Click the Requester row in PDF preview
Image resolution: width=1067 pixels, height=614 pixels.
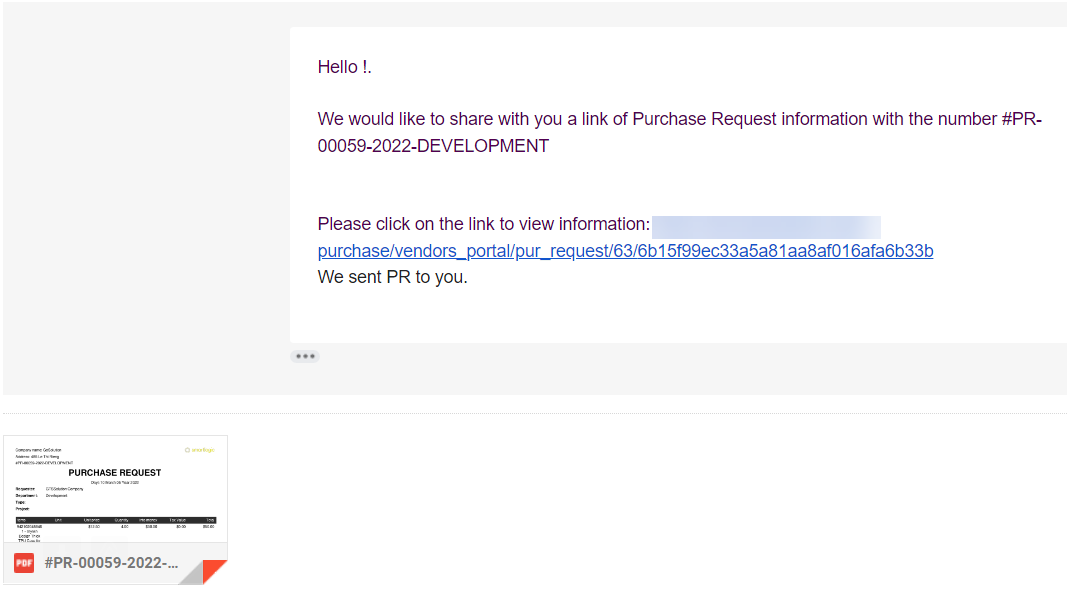pos(50,488)
